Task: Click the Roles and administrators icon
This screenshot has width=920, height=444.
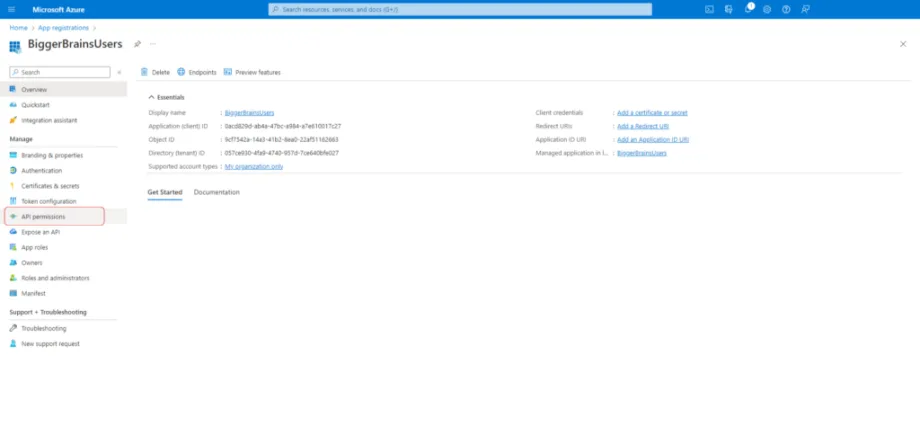Action: [13, 278]
